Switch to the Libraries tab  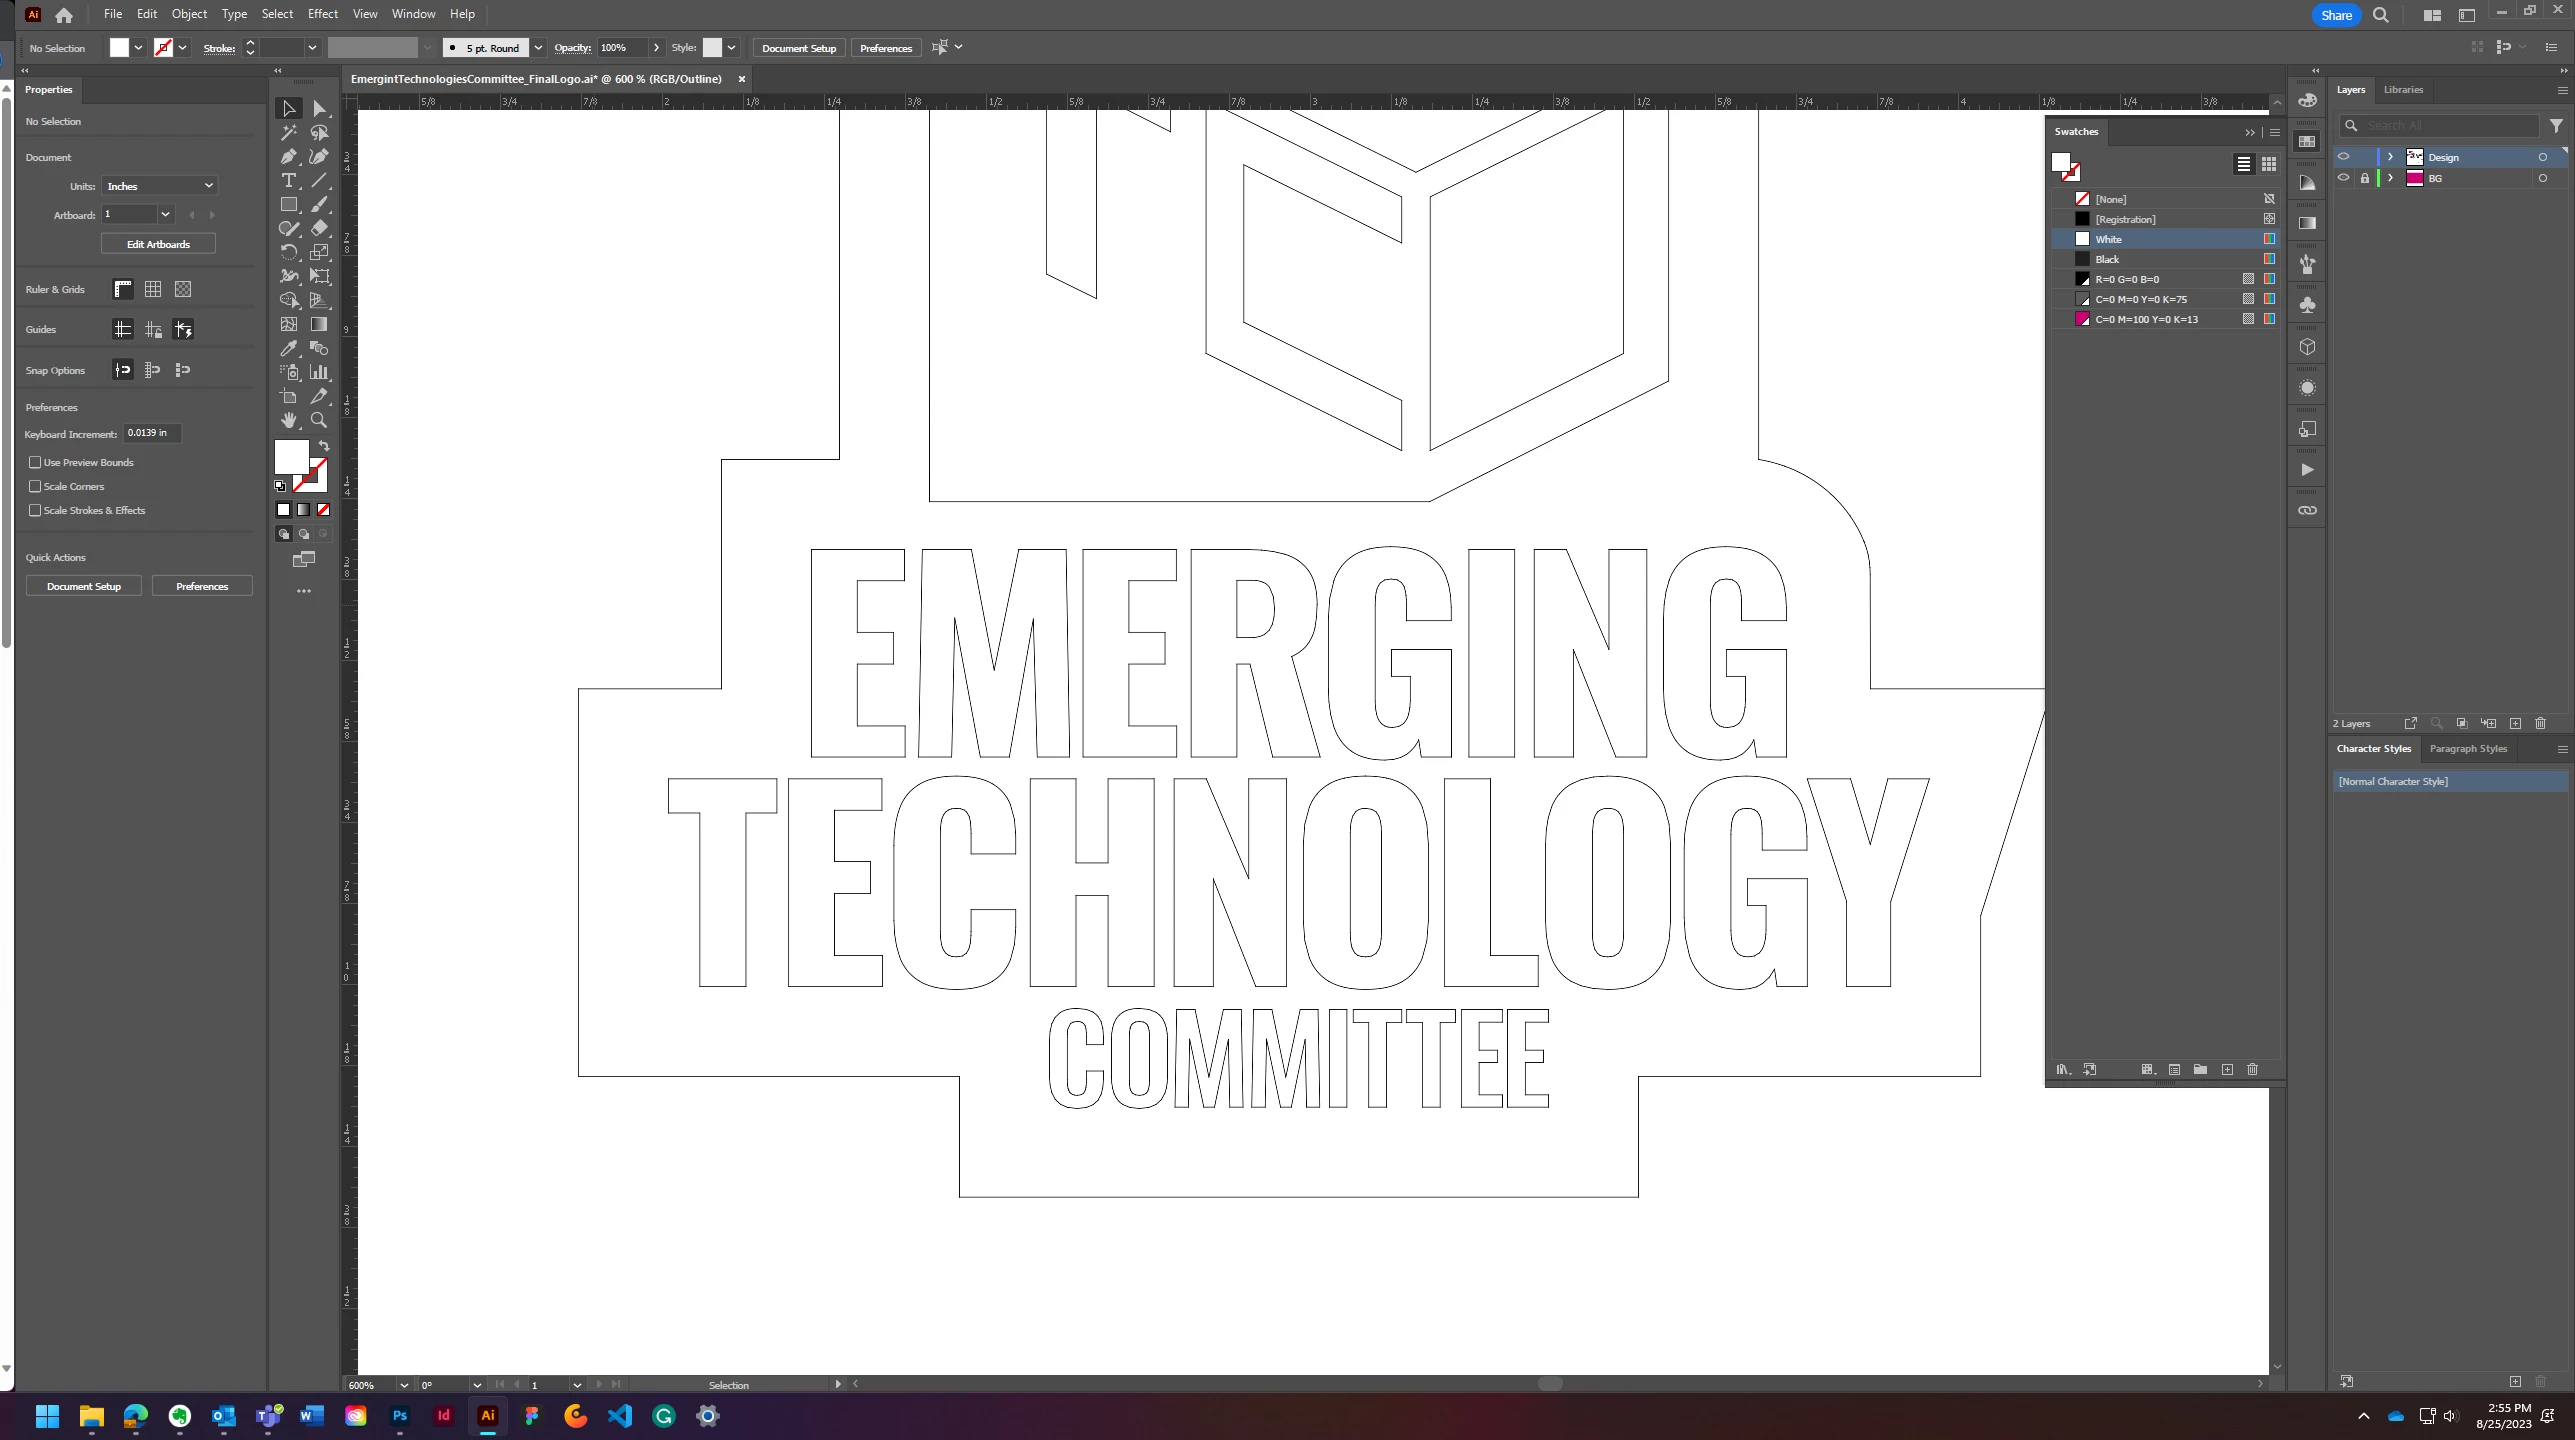2403,89
